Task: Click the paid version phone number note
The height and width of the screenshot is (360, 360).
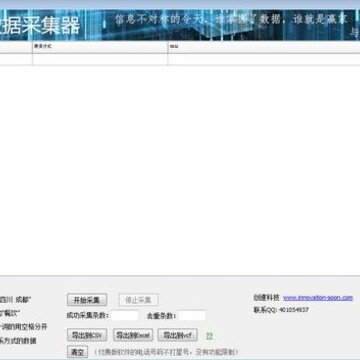Action: [x=166, y=352]
